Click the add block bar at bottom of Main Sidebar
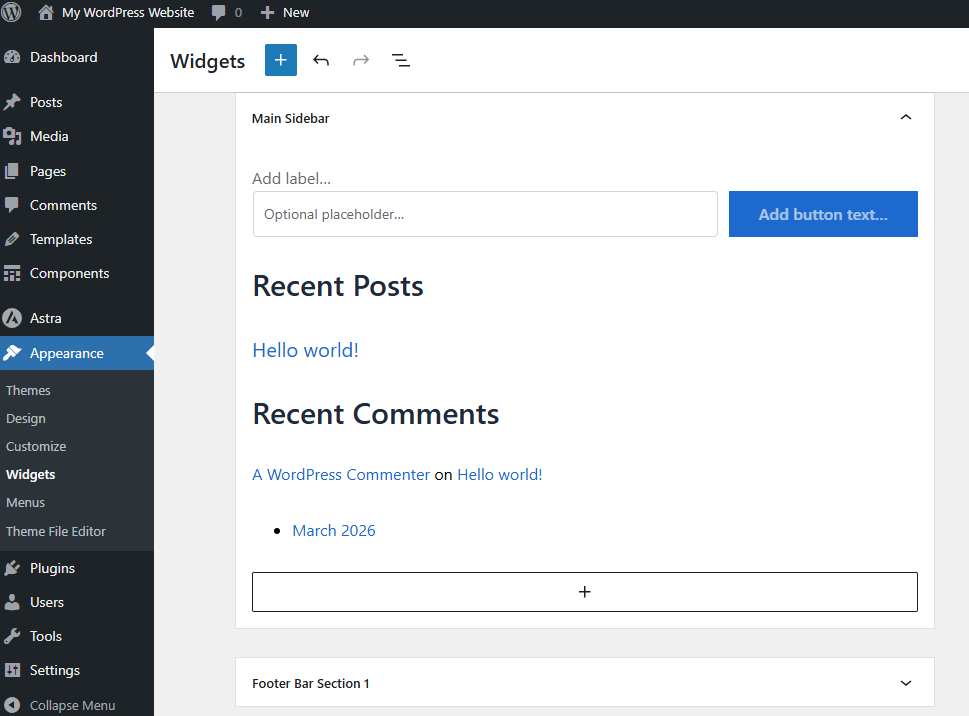 click(584, 592)
